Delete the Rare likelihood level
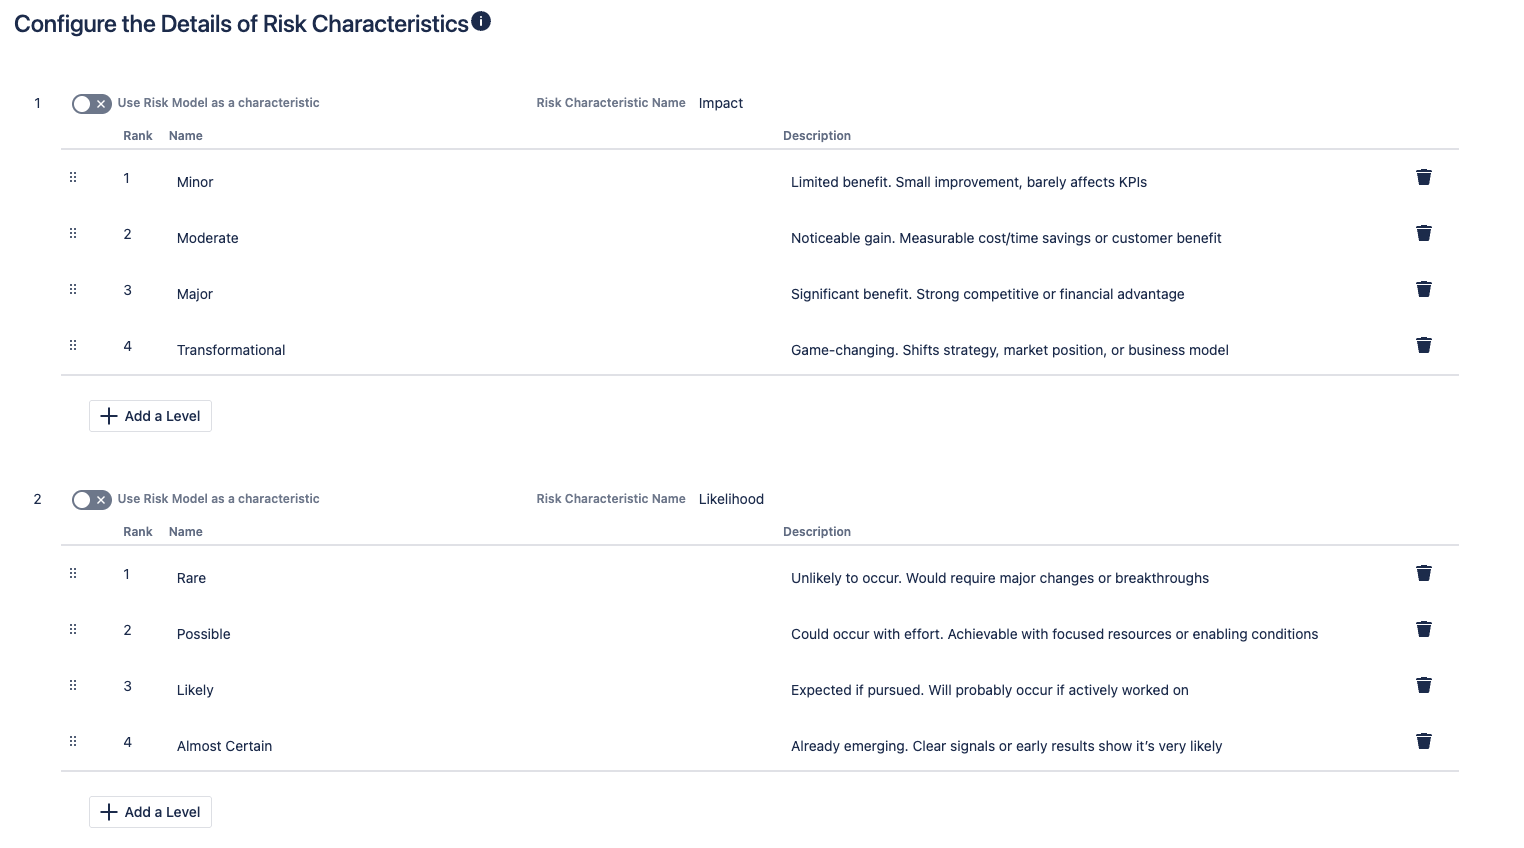 [x=1424, y=573]
